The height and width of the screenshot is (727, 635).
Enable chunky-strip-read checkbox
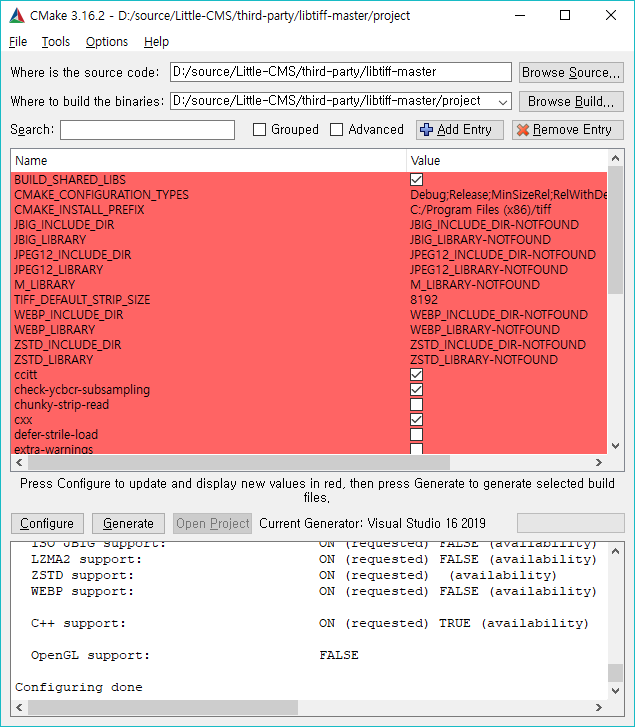[416, 405]
